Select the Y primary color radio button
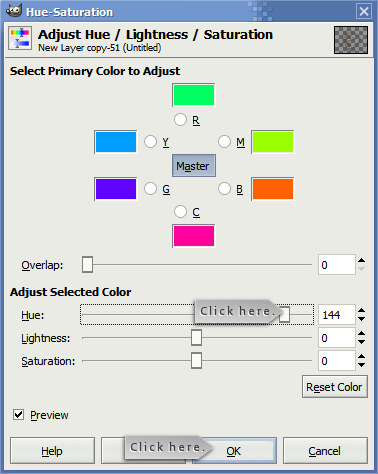This screenshot has width=378, height=474. [150, 142]
